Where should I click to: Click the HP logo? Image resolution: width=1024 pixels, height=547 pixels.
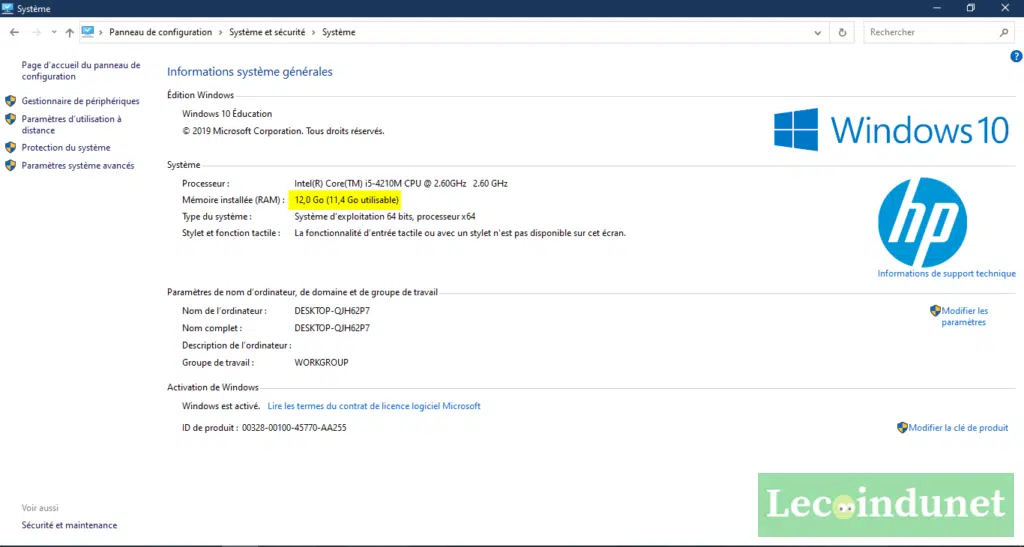coord(922,222)
